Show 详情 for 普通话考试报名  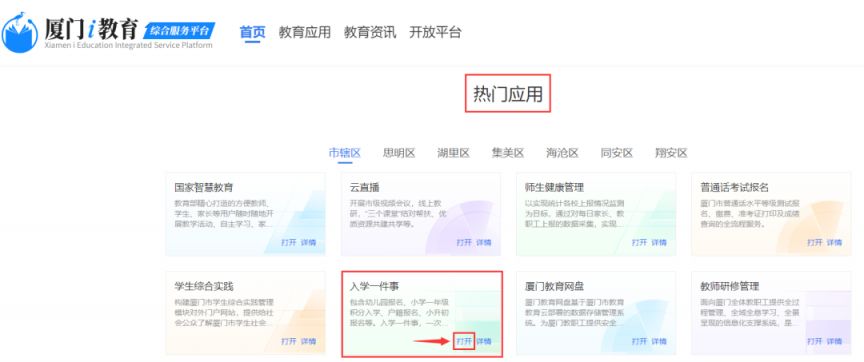pos(834,242)
